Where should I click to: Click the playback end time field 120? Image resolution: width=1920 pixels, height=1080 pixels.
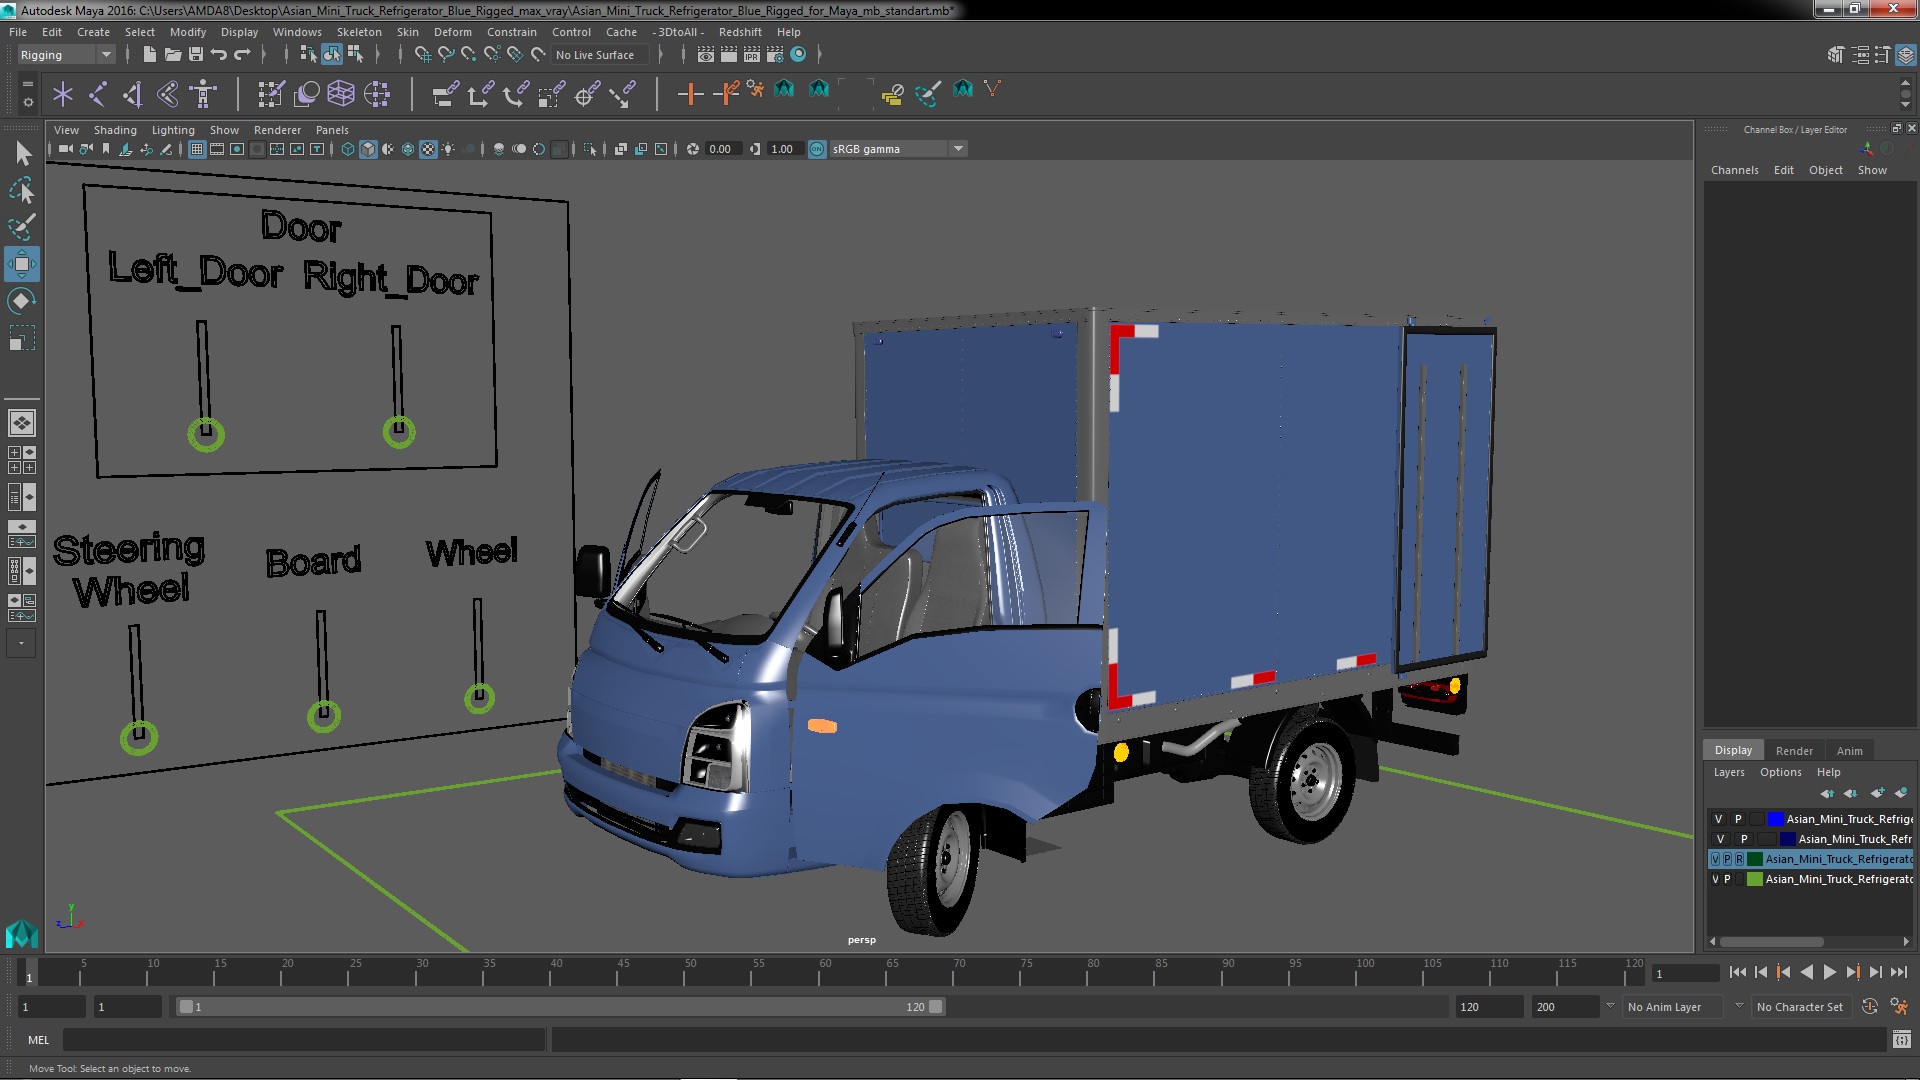tap(1488, 1007)
